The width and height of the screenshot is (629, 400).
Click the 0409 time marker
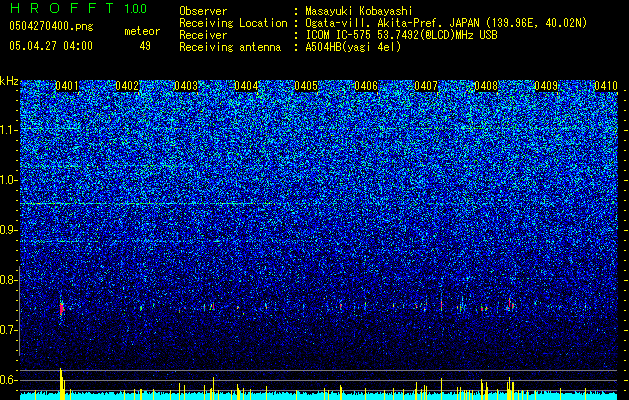[546, 86]
